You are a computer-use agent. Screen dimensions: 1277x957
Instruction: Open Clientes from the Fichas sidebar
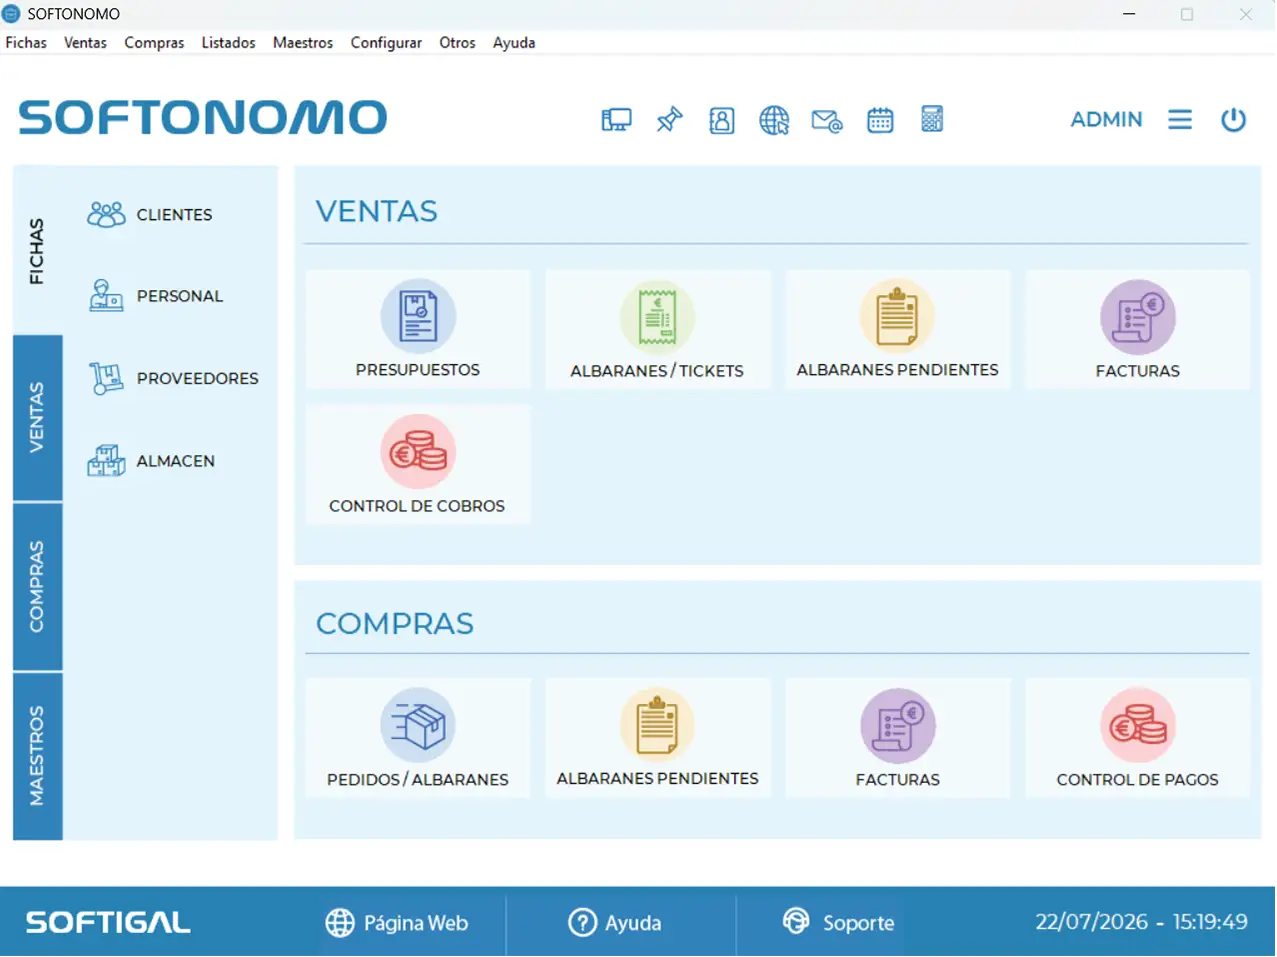150,214
